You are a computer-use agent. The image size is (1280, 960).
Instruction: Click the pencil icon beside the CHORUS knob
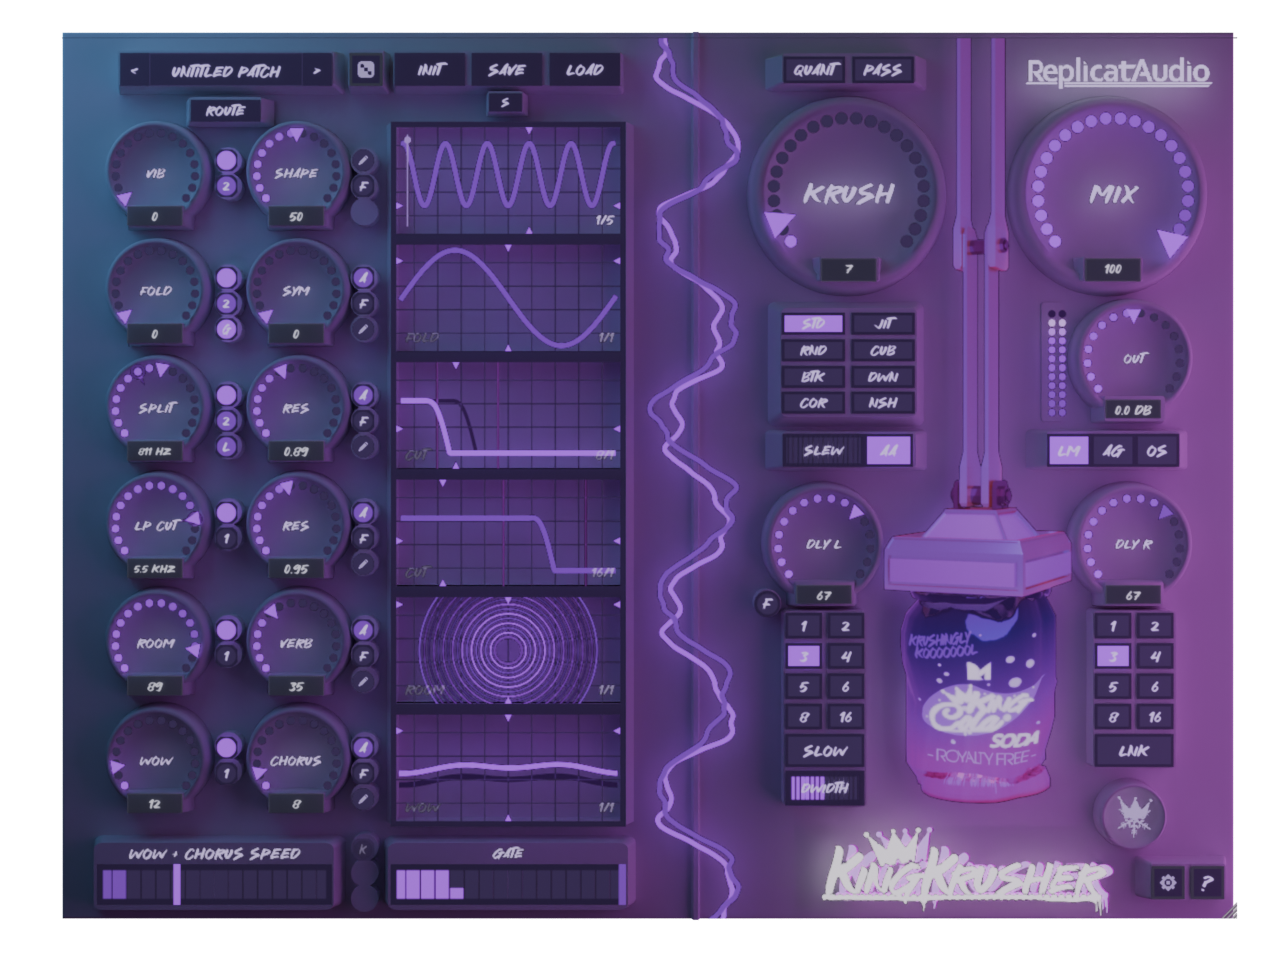click(363, 798)
